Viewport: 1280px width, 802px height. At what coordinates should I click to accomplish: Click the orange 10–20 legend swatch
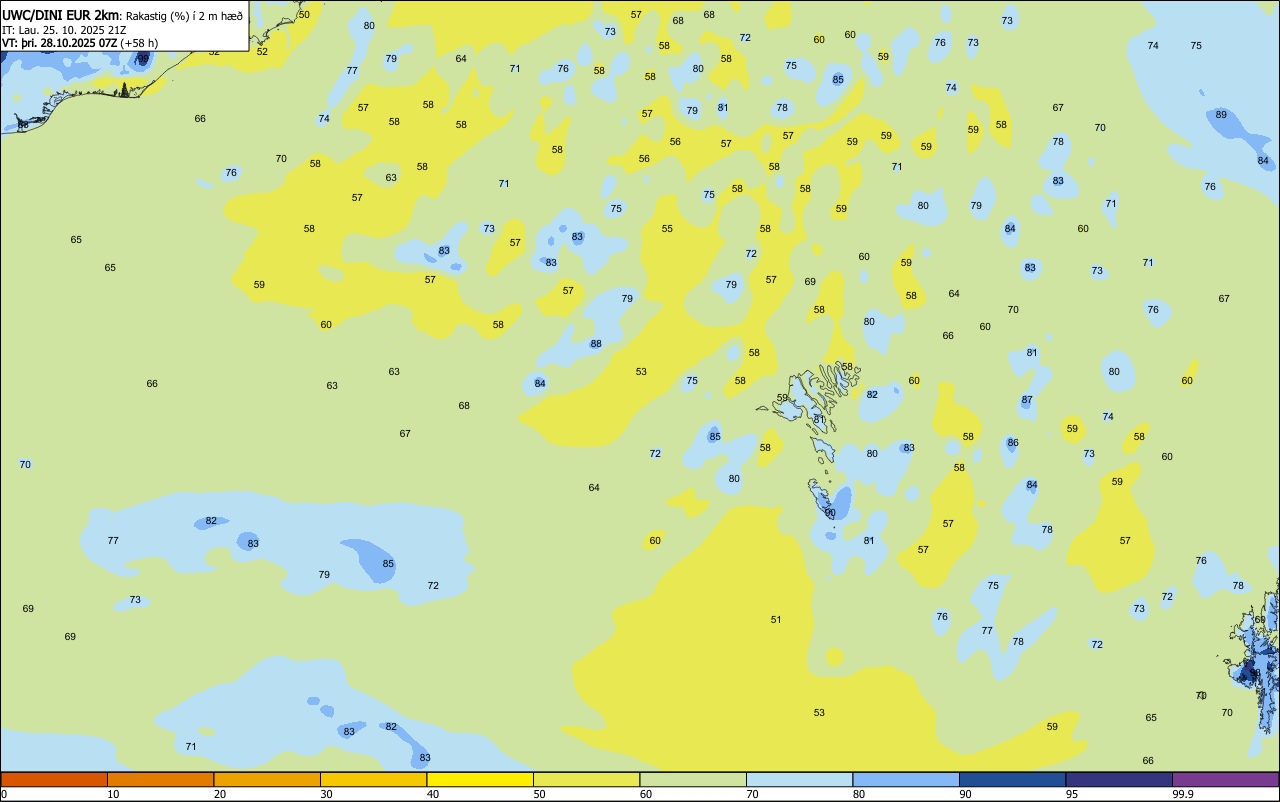coord(160,779)
